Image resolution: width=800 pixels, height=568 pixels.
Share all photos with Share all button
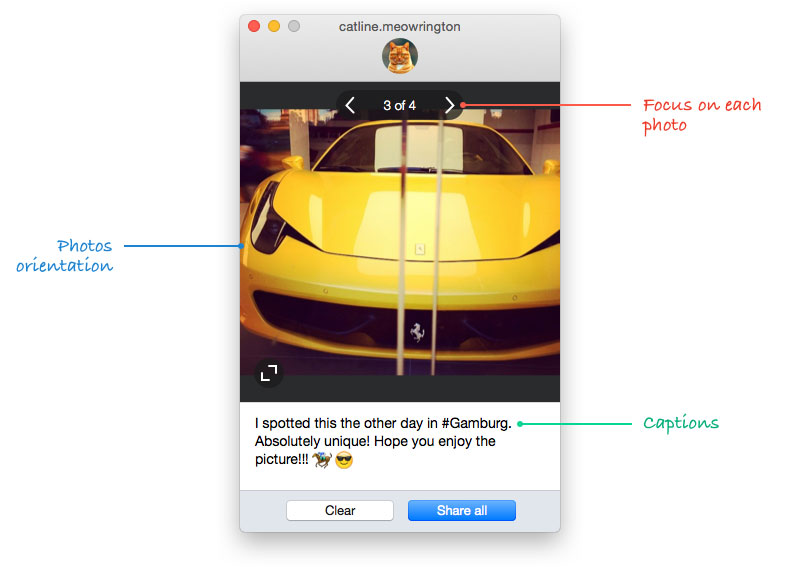click(462, 510)
